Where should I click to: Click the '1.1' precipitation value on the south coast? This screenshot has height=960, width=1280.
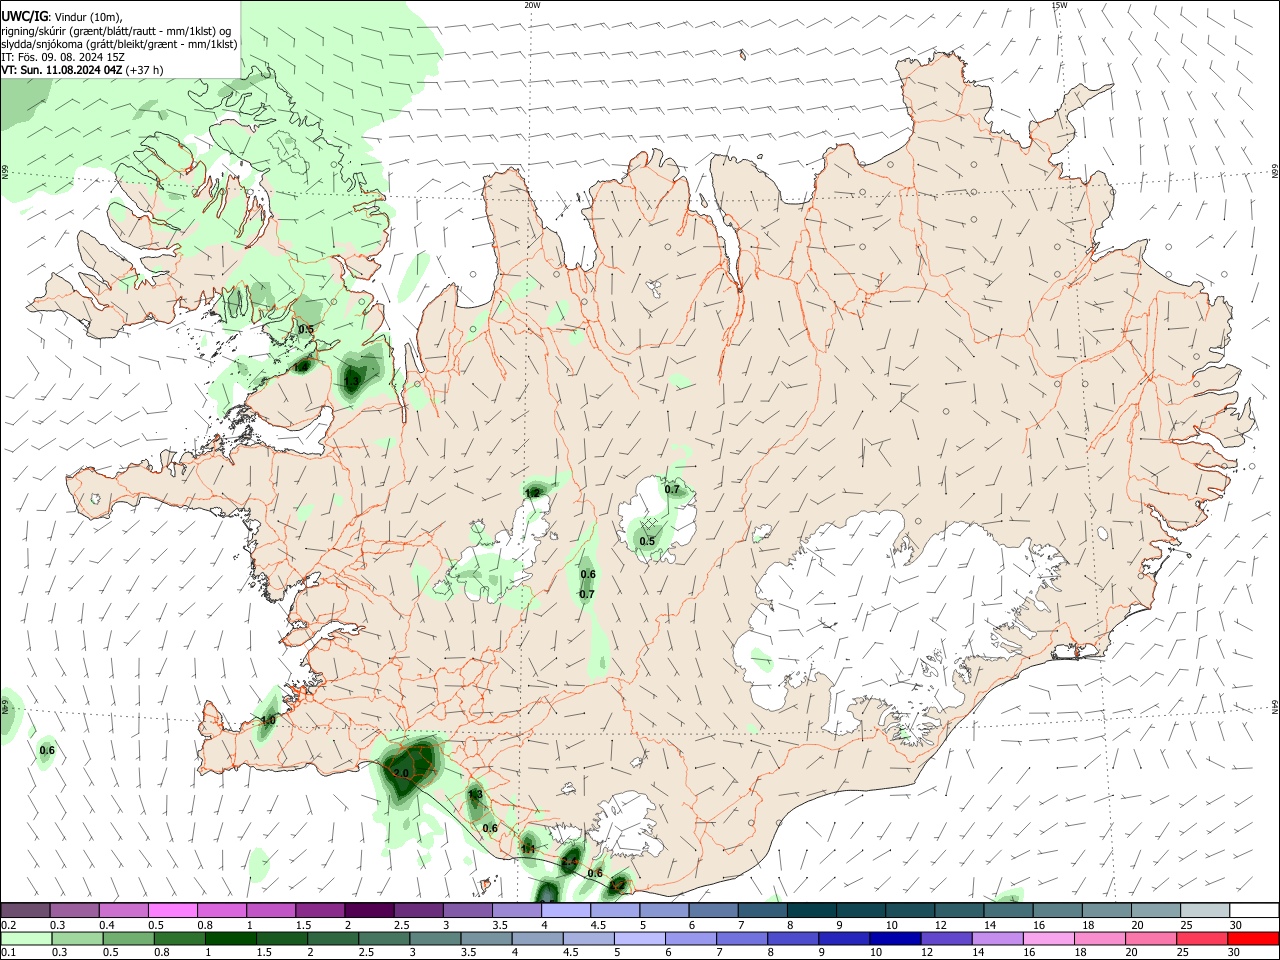tap(528, 849)
